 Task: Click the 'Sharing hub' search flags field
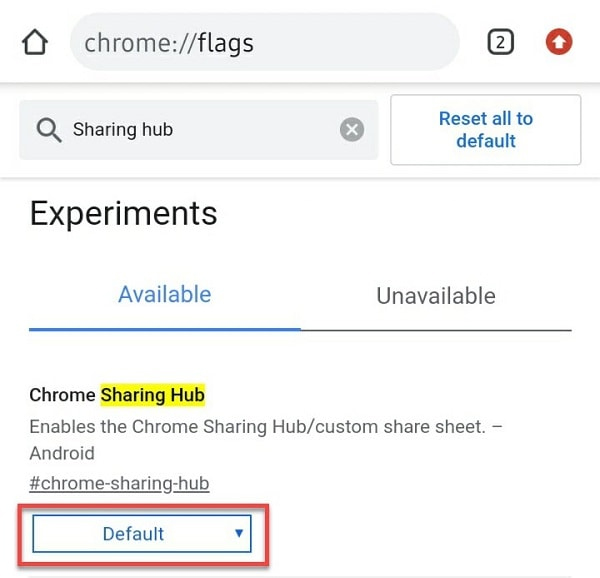[200, 130]
